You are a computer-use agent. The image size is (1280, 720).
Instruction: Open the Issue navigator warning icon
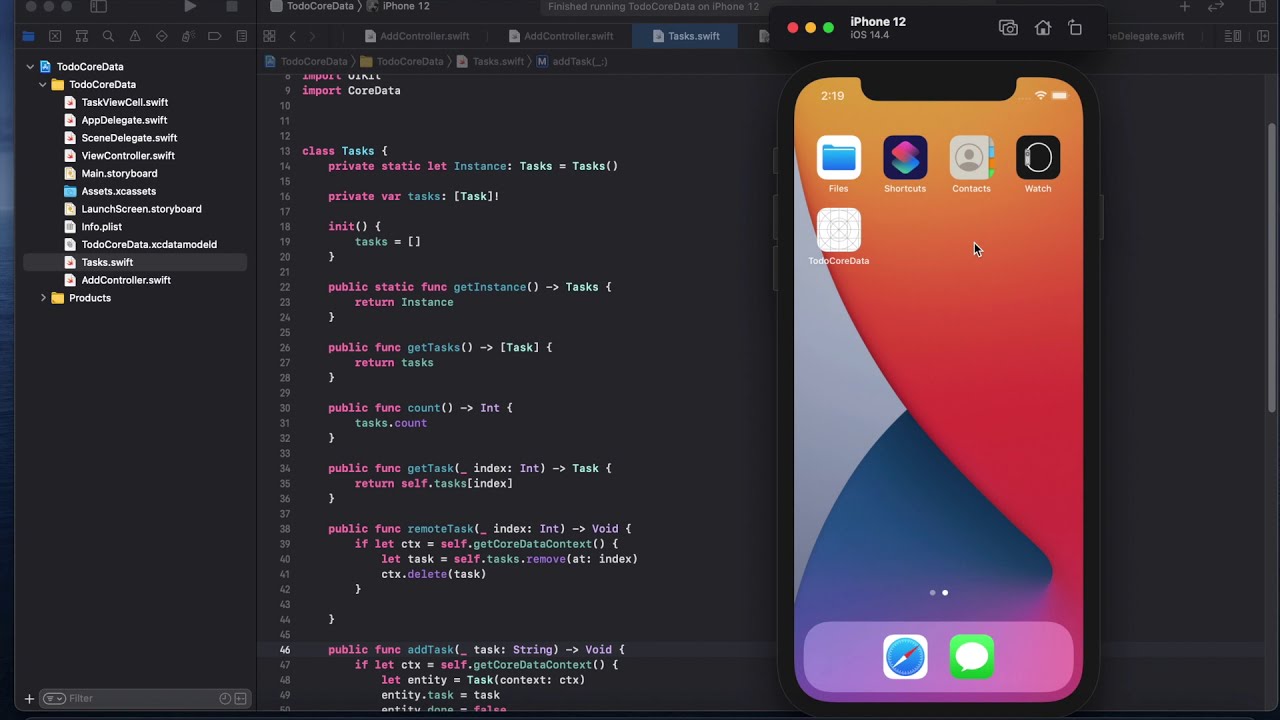tap(135, 36)
